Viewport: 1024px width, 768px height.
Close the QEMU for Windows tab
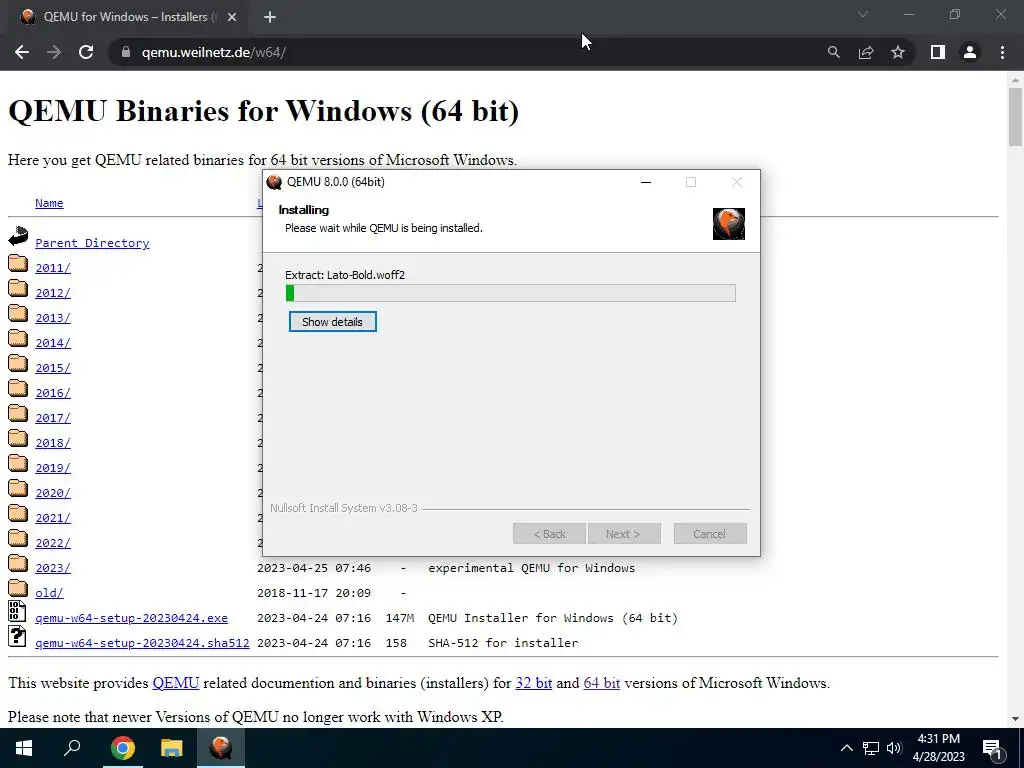pyautogui.click(x=232, y=17)
